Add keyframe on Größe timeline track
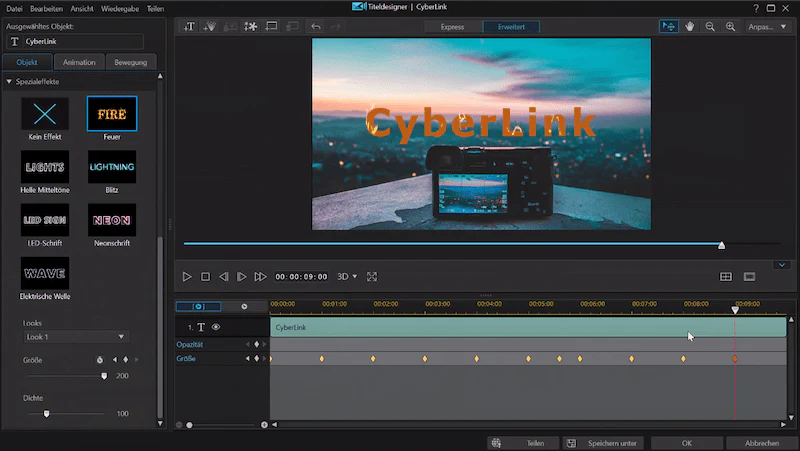The width and height of the screenshot is (800, 451). point(257,359)
